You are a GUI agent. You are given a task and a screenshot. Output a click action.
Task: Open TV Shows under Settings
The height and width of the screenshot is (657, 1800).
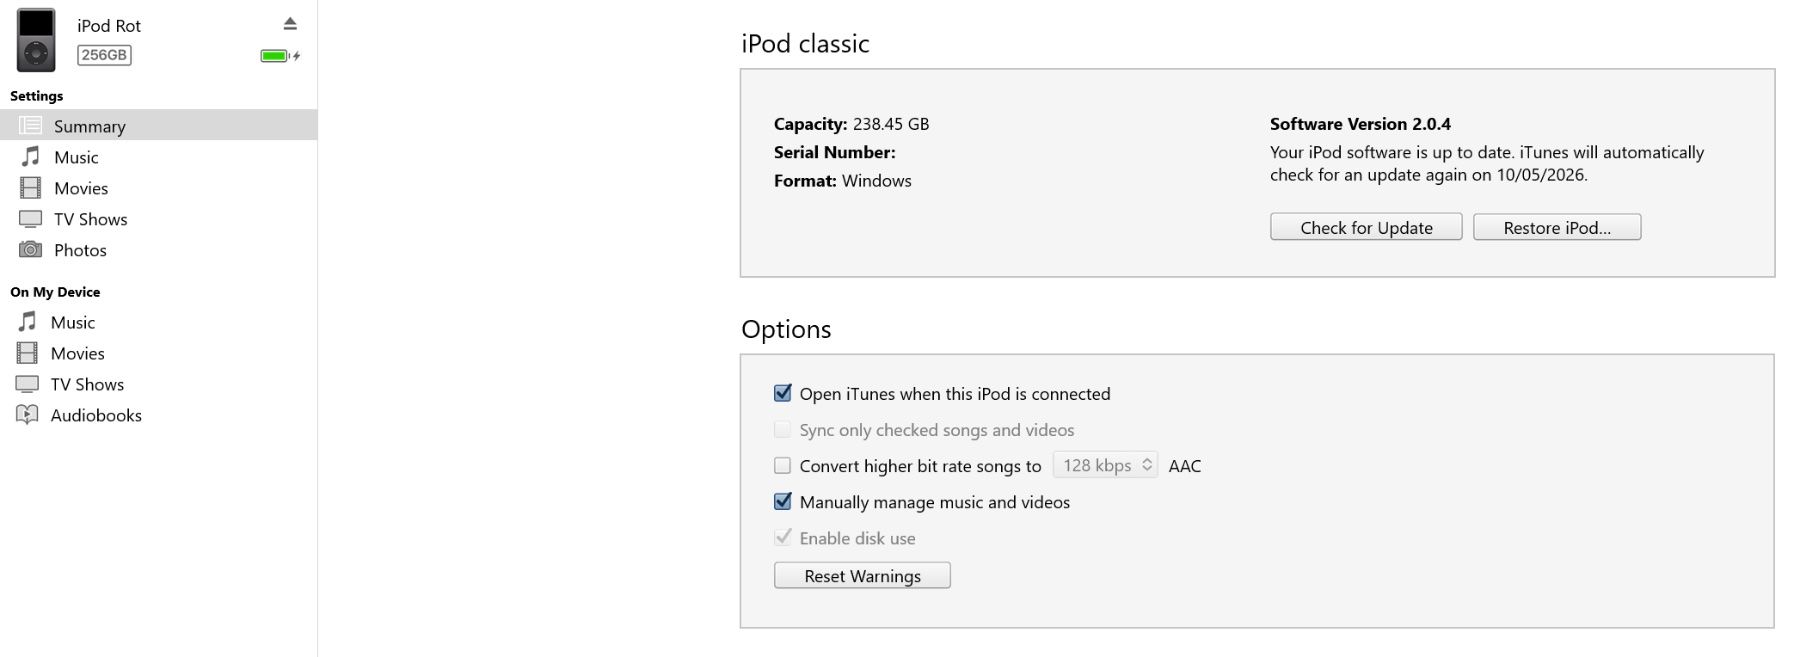click(159, 219)
